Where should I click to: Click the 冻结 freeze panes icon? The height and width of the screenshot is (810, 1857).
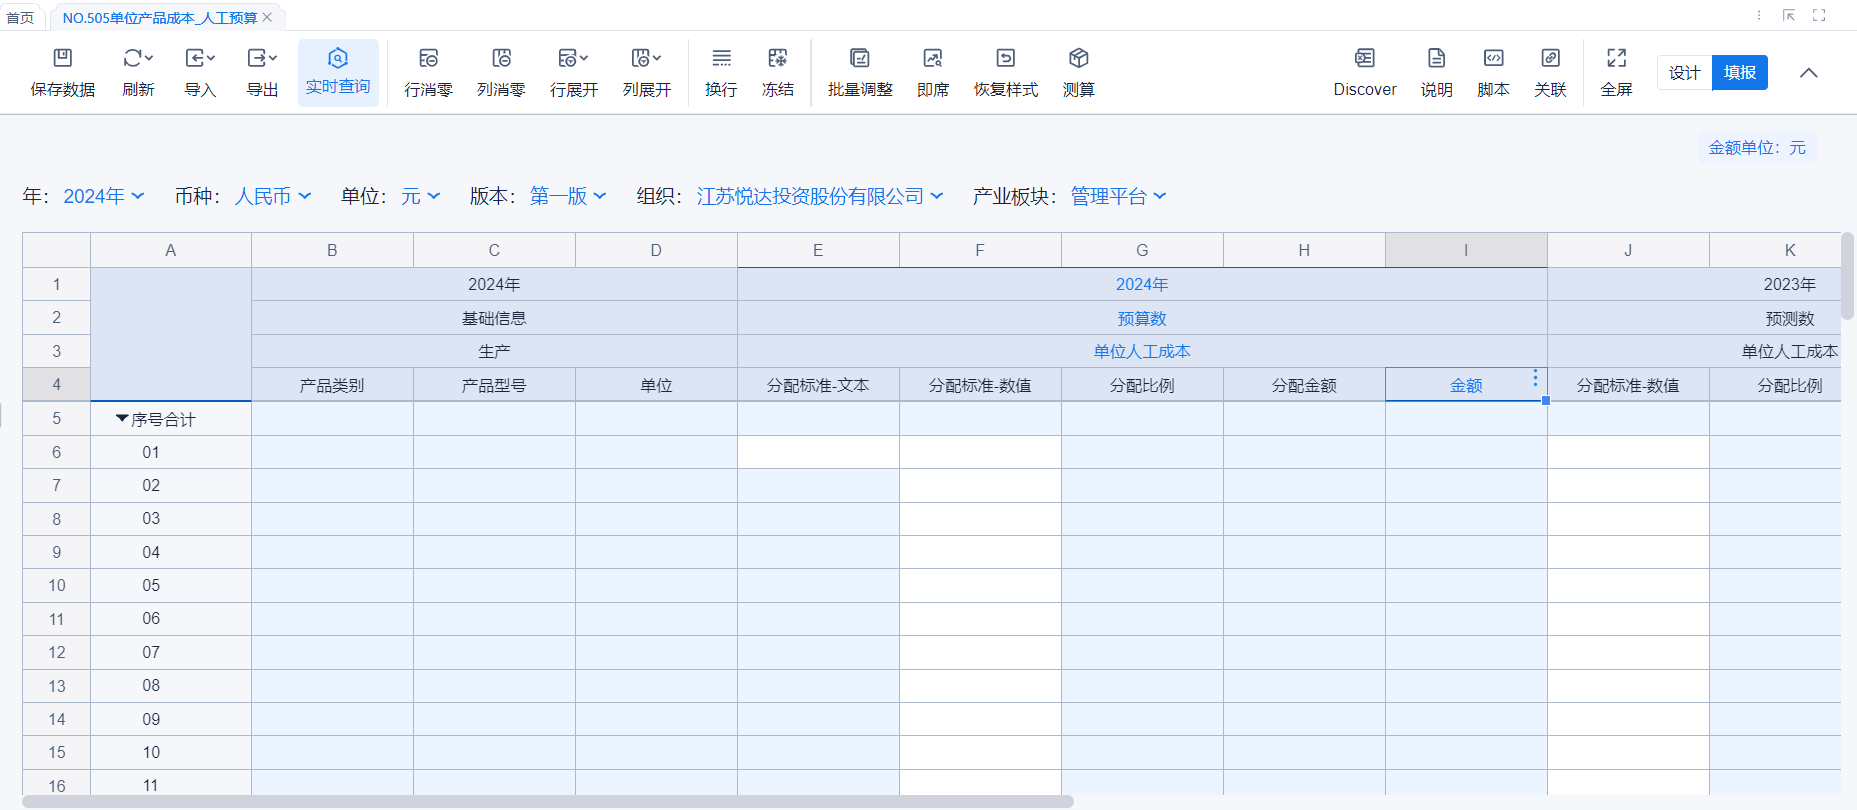click(x=777, y=59)
